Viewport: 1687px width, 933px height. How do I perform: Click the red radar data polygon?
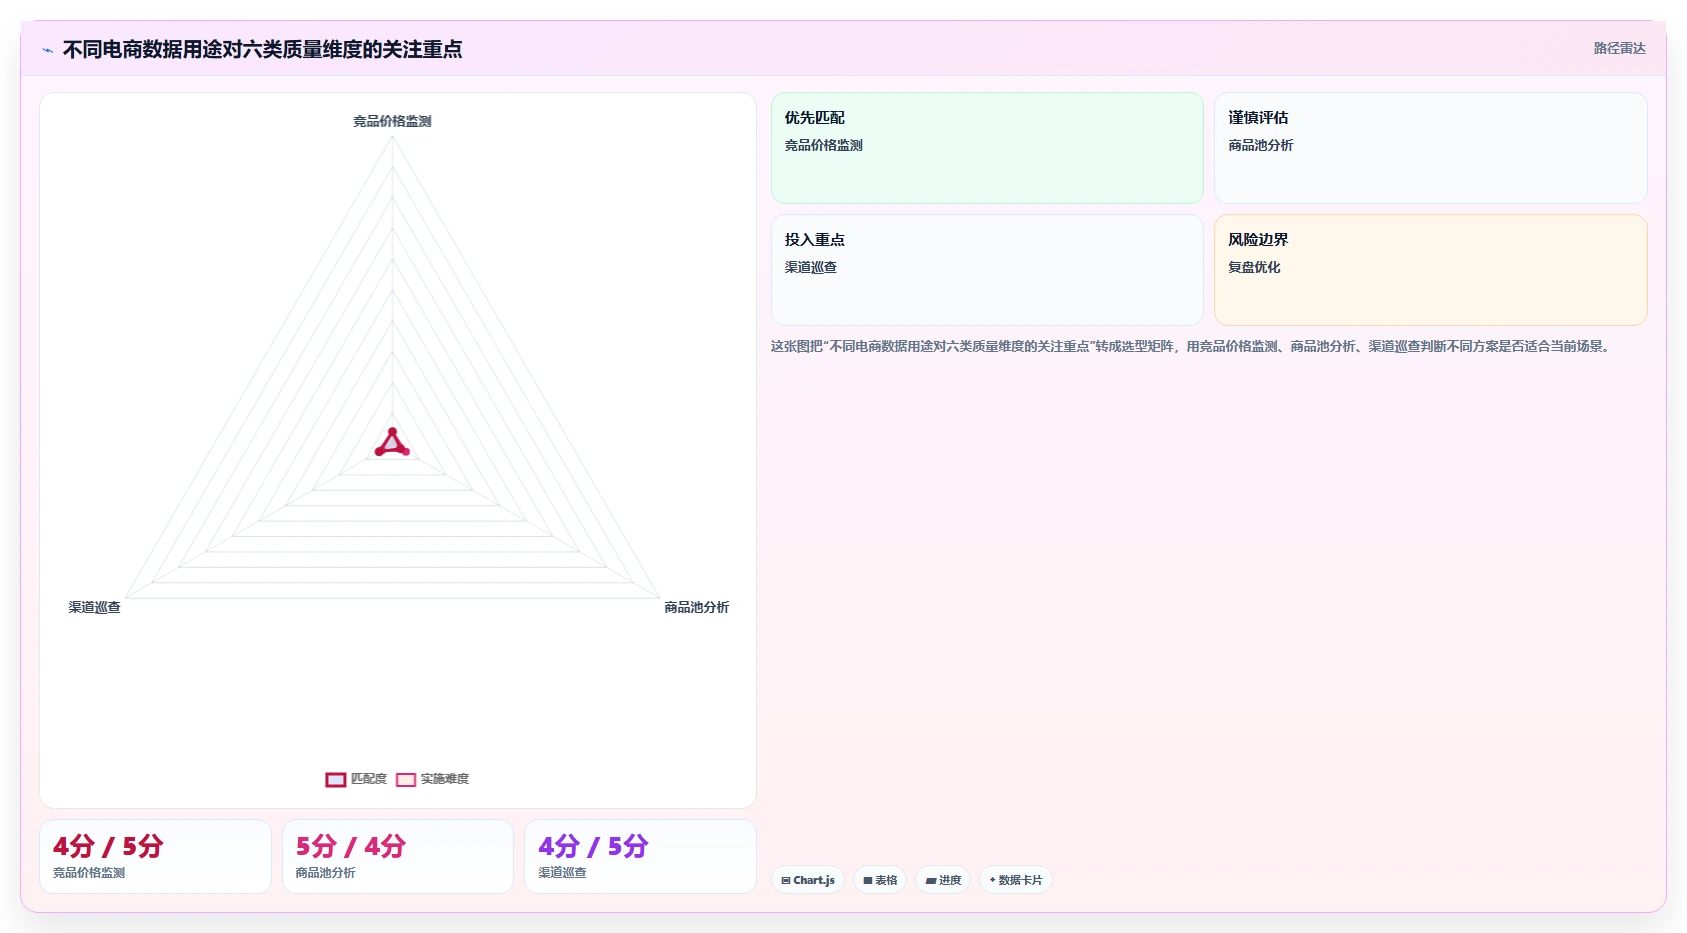[392, 445]
